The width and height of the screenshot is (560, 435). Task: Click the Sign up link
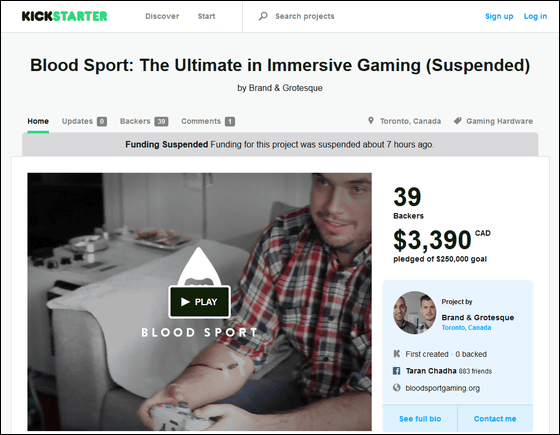499,16
